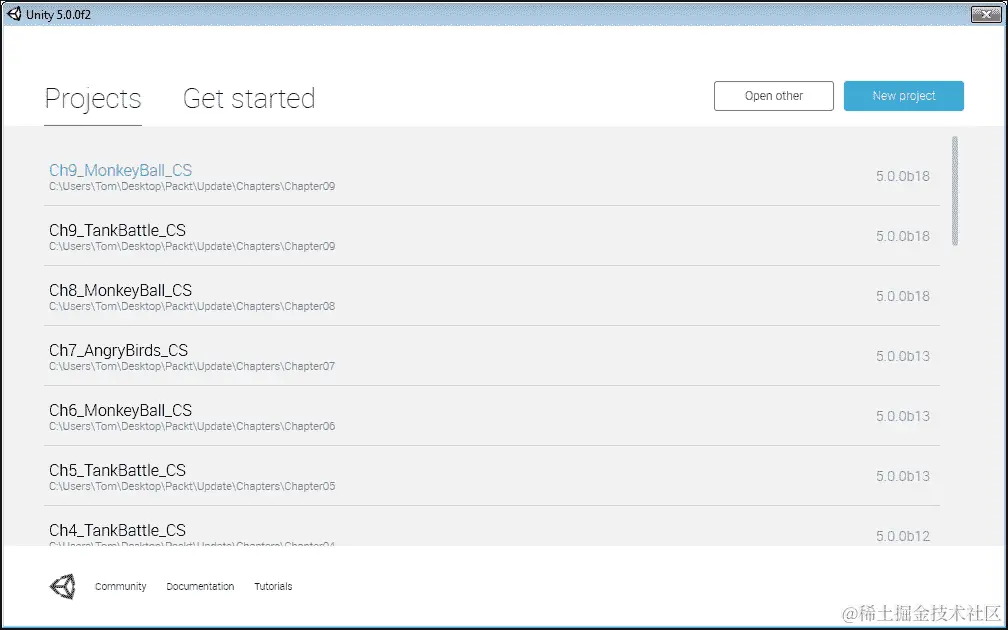1008x630 pixels.
Task: Click version 5.0.0b13 of Ch7_AngryBirds_CS
Action: (x=903, y=356)
